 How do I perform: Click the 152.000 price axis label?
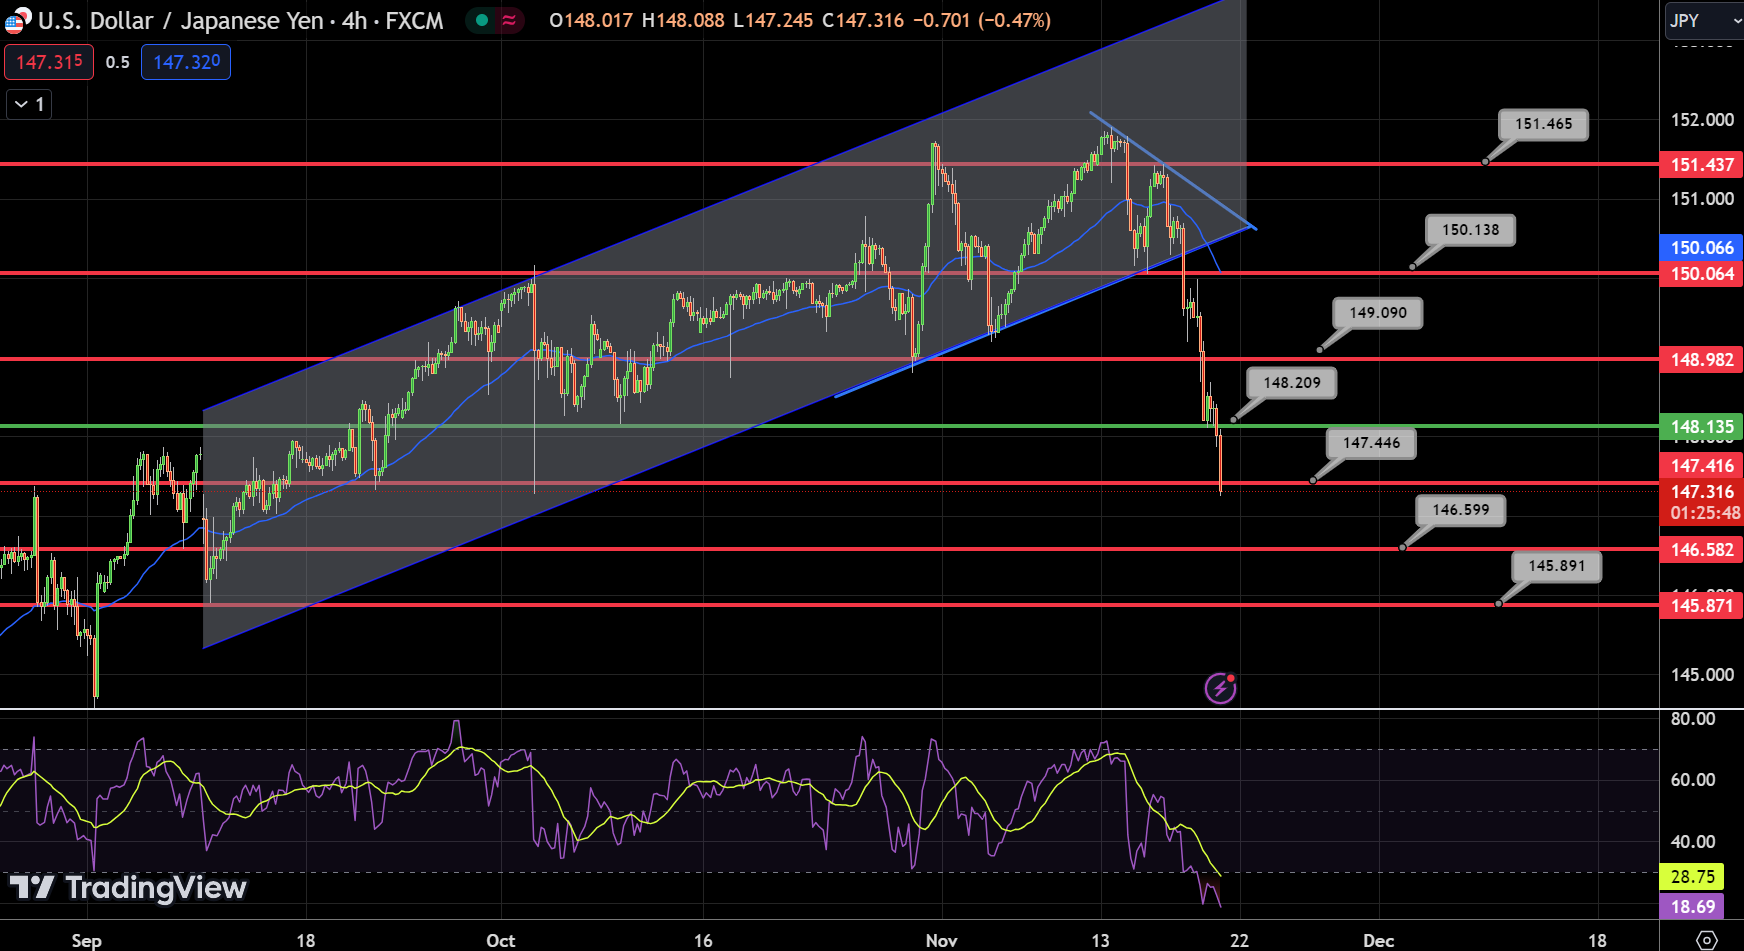point(1702,120)
